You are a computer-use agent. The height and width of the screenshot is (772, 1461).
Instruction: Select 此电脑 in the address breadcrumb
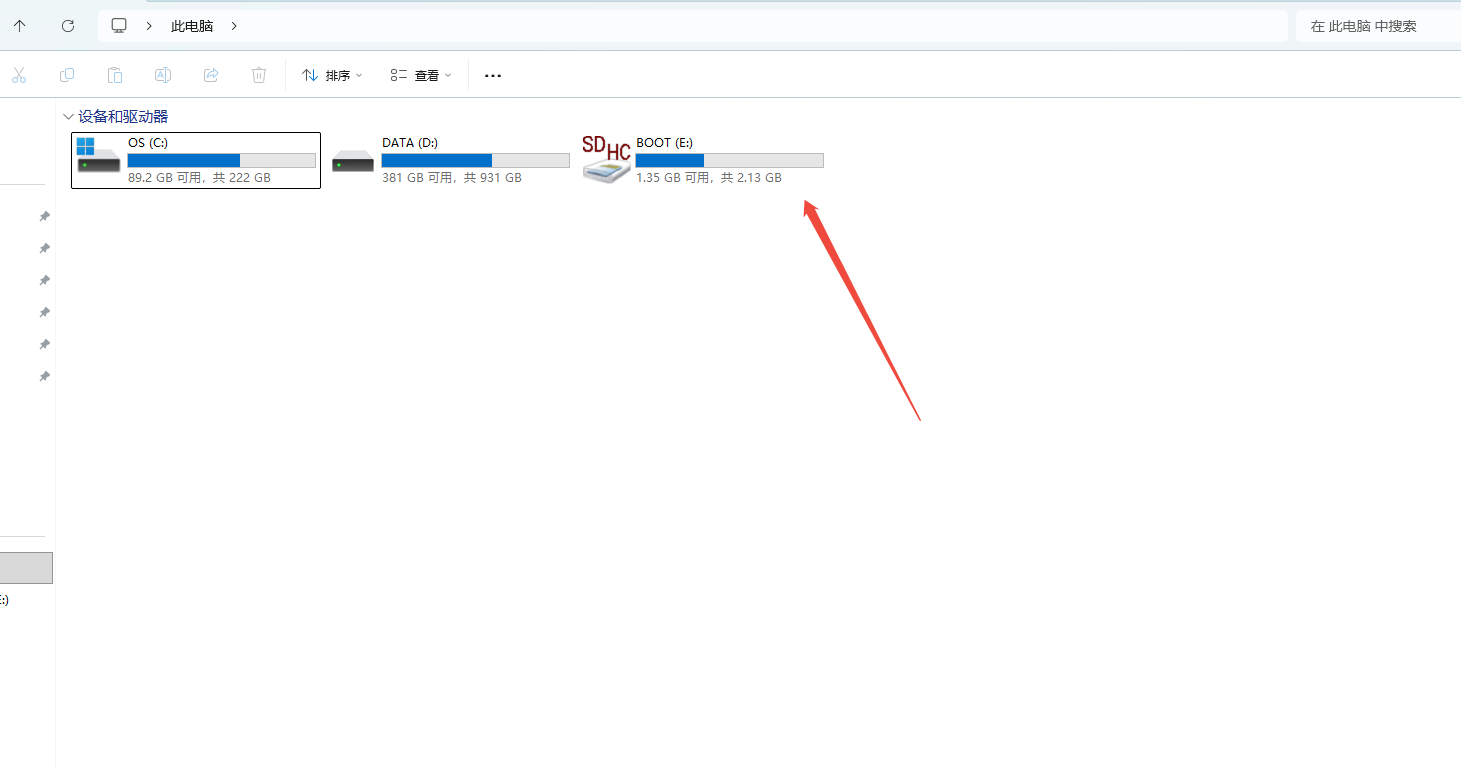(x=192, y=26)
